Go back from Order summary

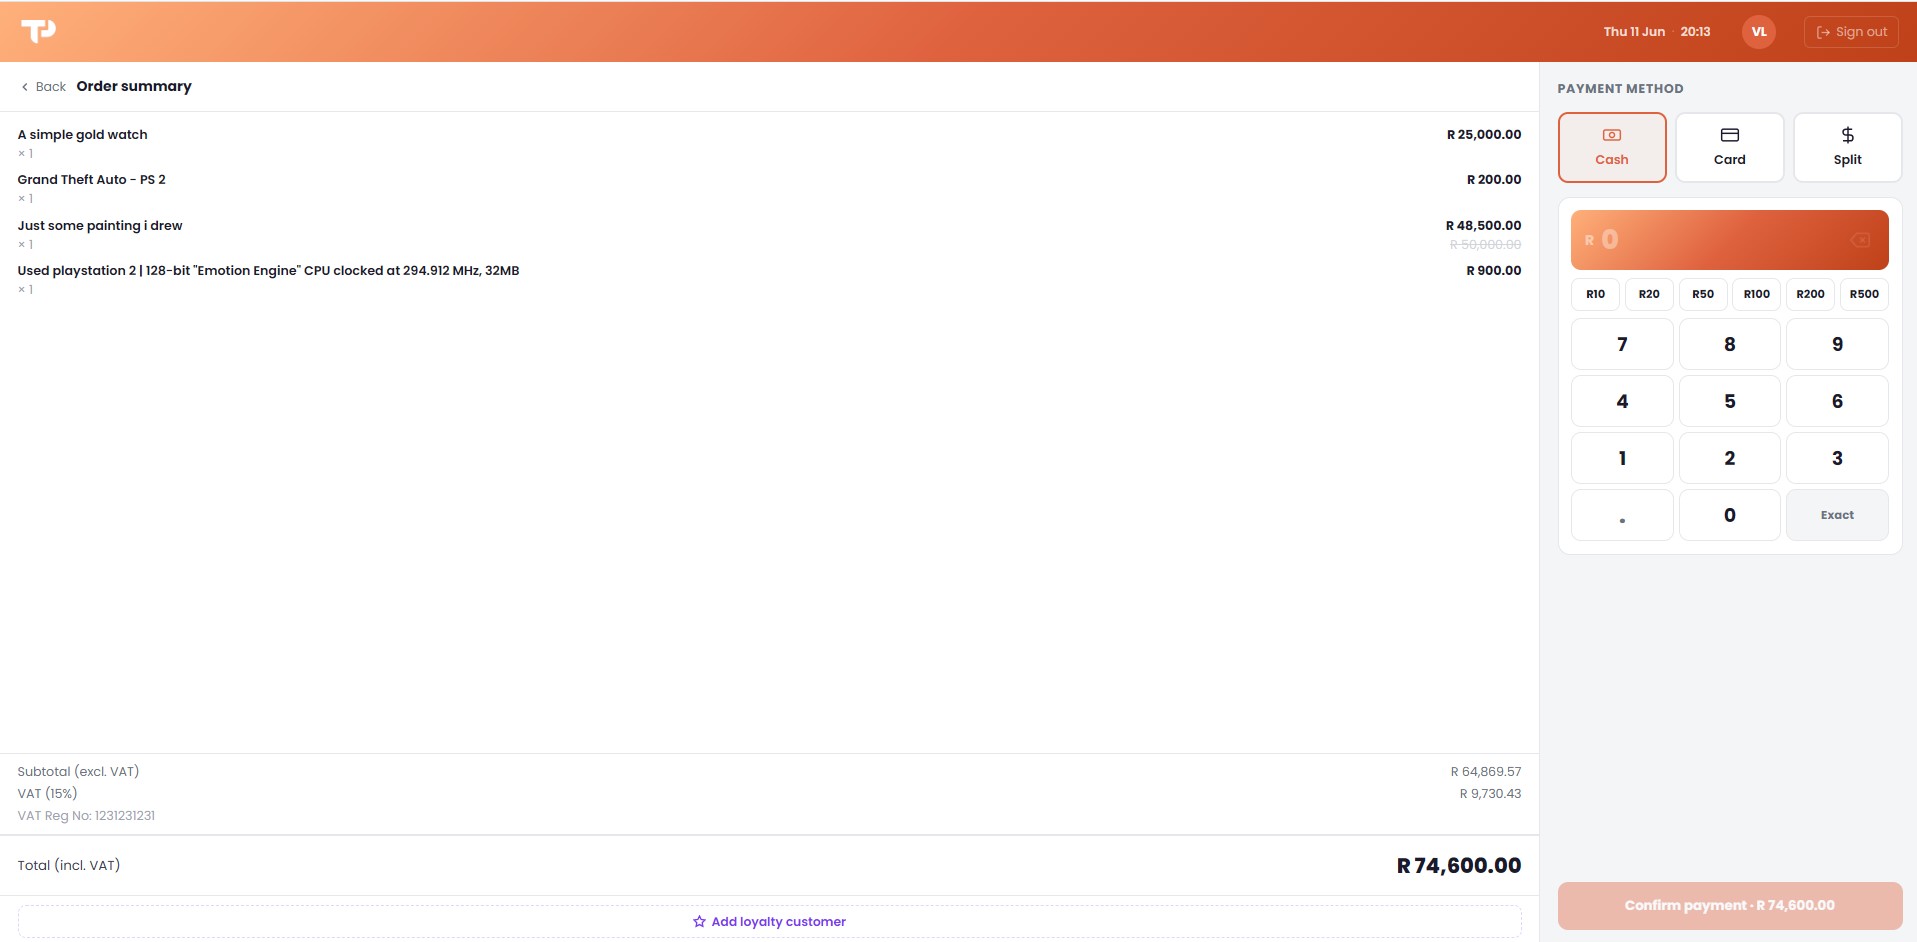click(x=43, y=87)
